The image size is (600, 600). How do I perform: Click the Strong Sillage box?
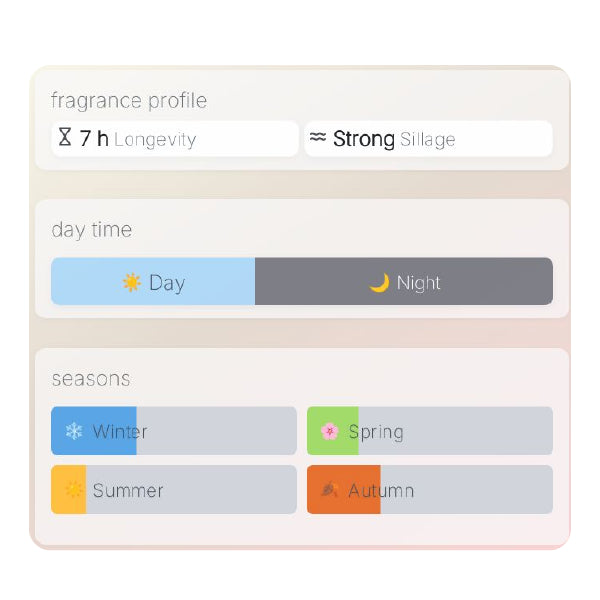click(428, 139)
